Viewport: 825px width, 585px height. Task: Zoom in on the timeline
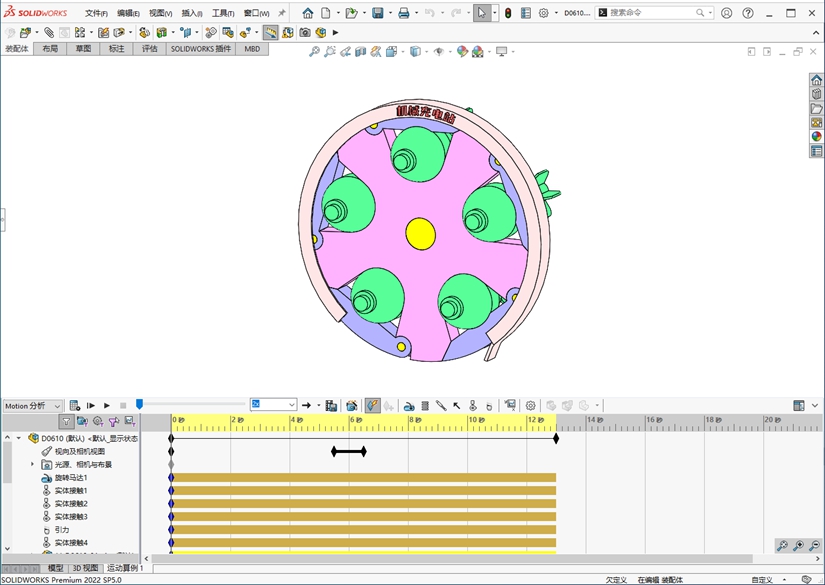[x=799, y=546]
